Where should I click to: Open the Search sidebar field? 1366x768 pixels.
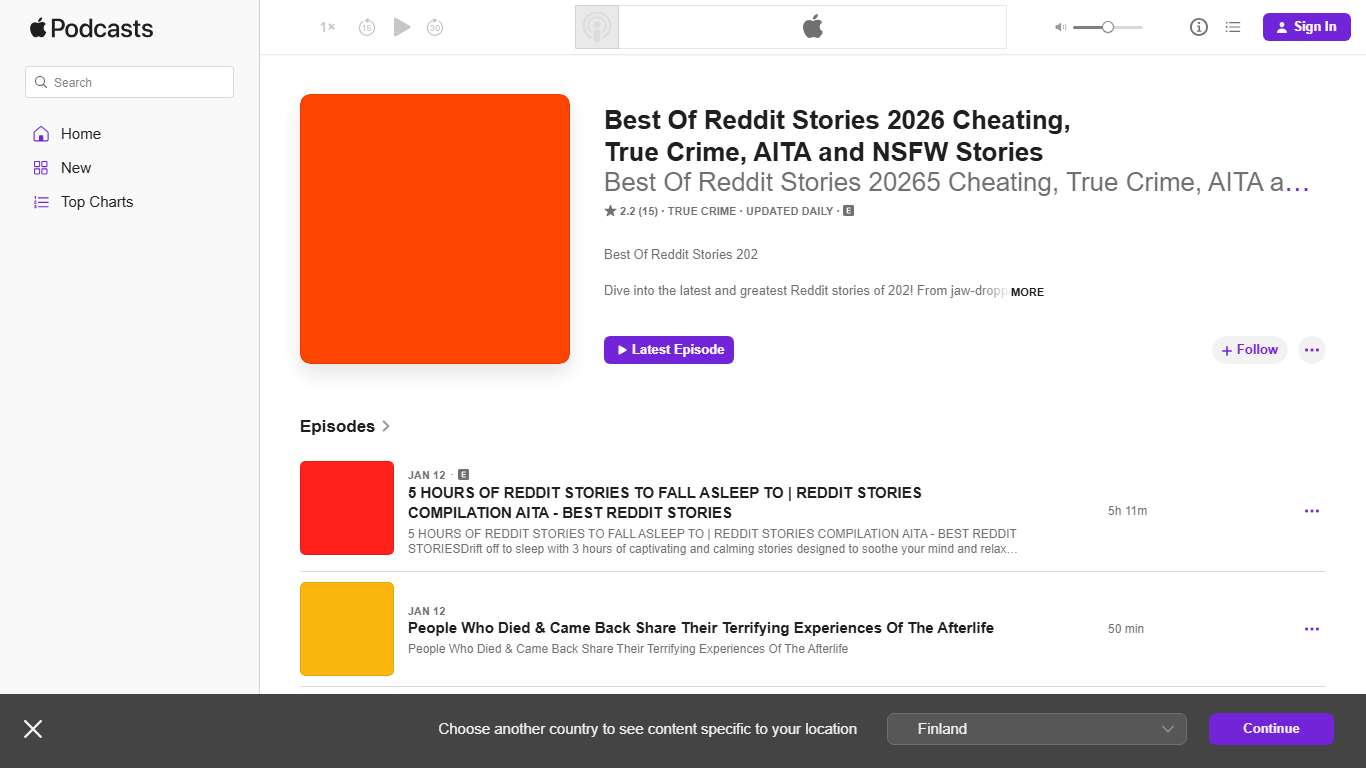click(129, 82)
